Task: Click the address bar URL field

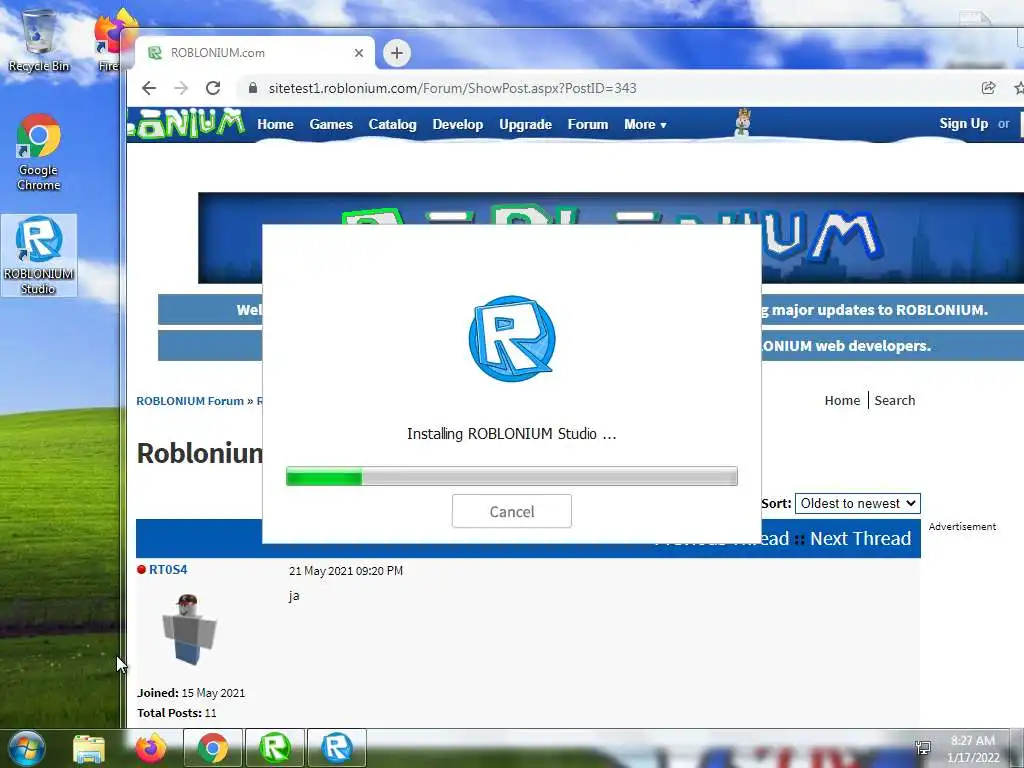Action: [452, 88]
